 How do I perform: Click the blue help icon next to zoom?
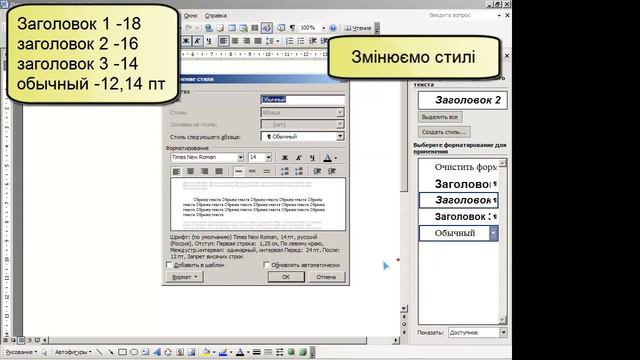tap(333, 28)
